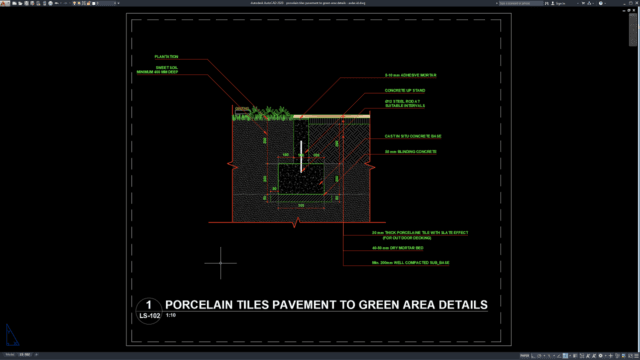Click the Redo arrow icon
The image size is (640, 360).
click(65, 3)
